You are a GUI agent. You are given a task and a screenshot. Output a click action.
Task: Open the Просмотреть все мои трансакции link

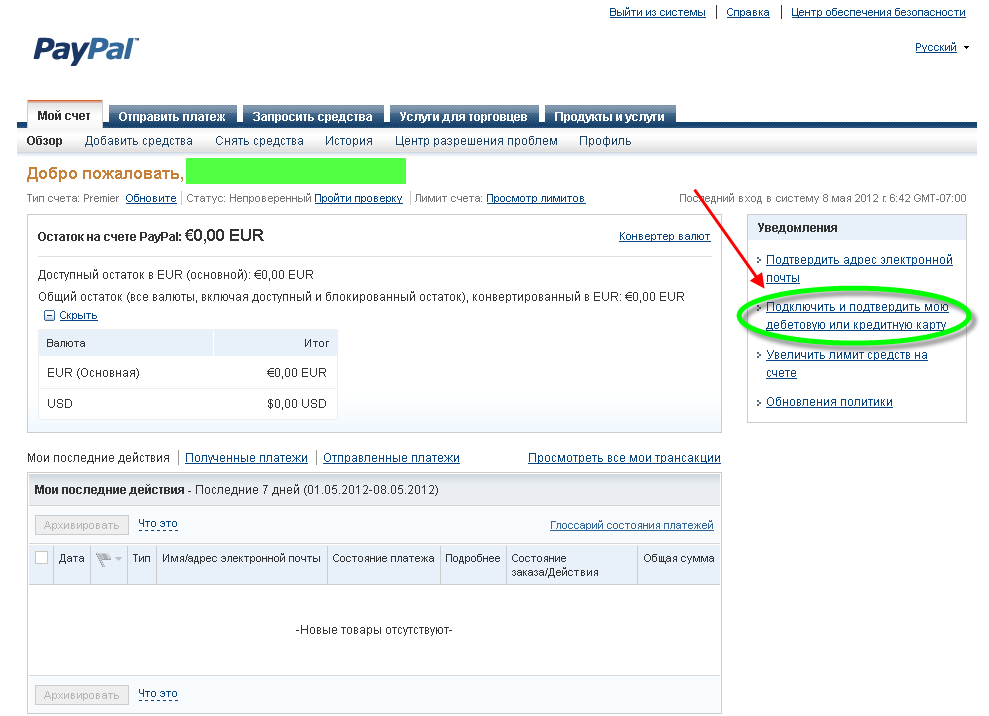coord(624,458)
